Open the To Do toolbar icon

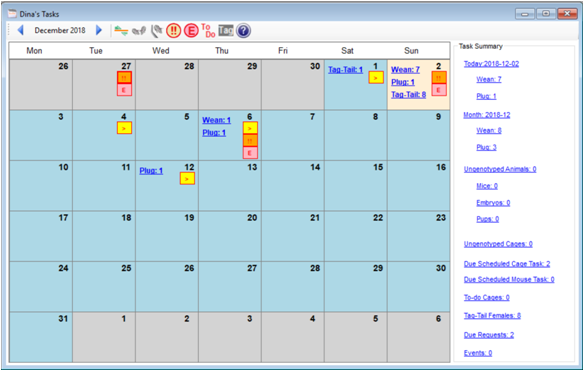(208, 31)
